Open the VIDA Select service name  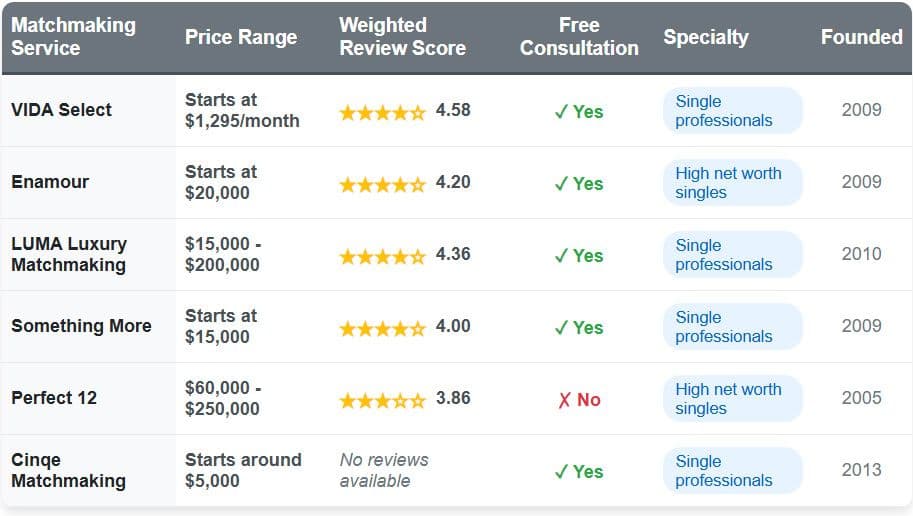[62, 110]
